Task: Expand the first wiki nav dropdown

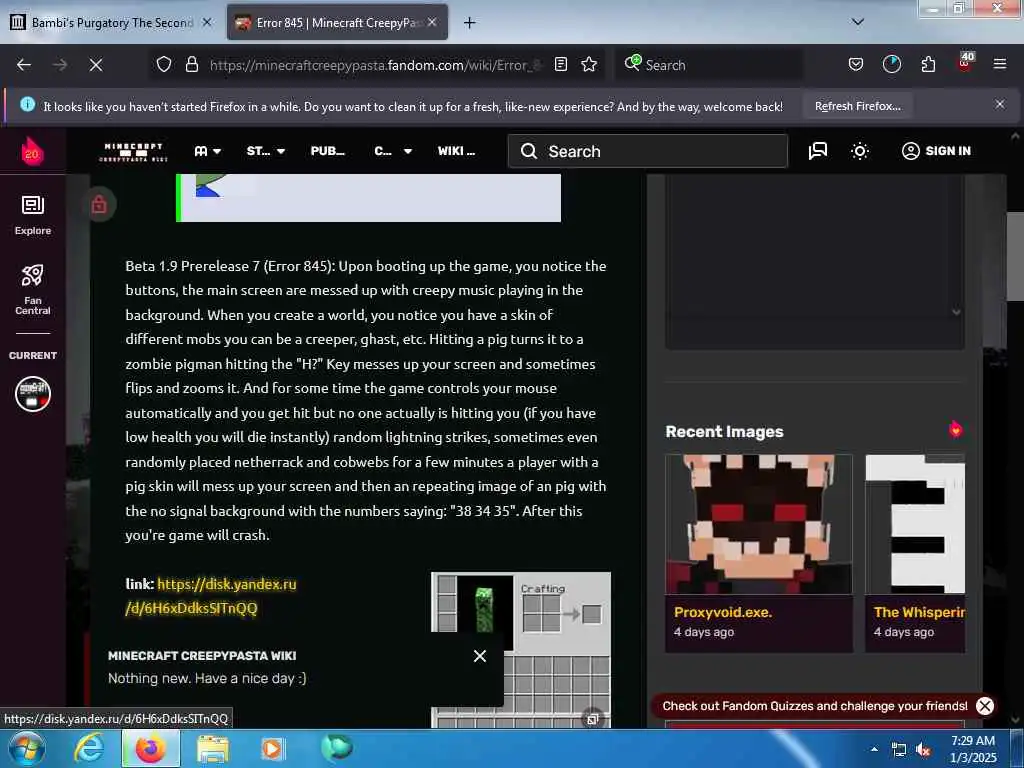Action: [x=208, y=151]
